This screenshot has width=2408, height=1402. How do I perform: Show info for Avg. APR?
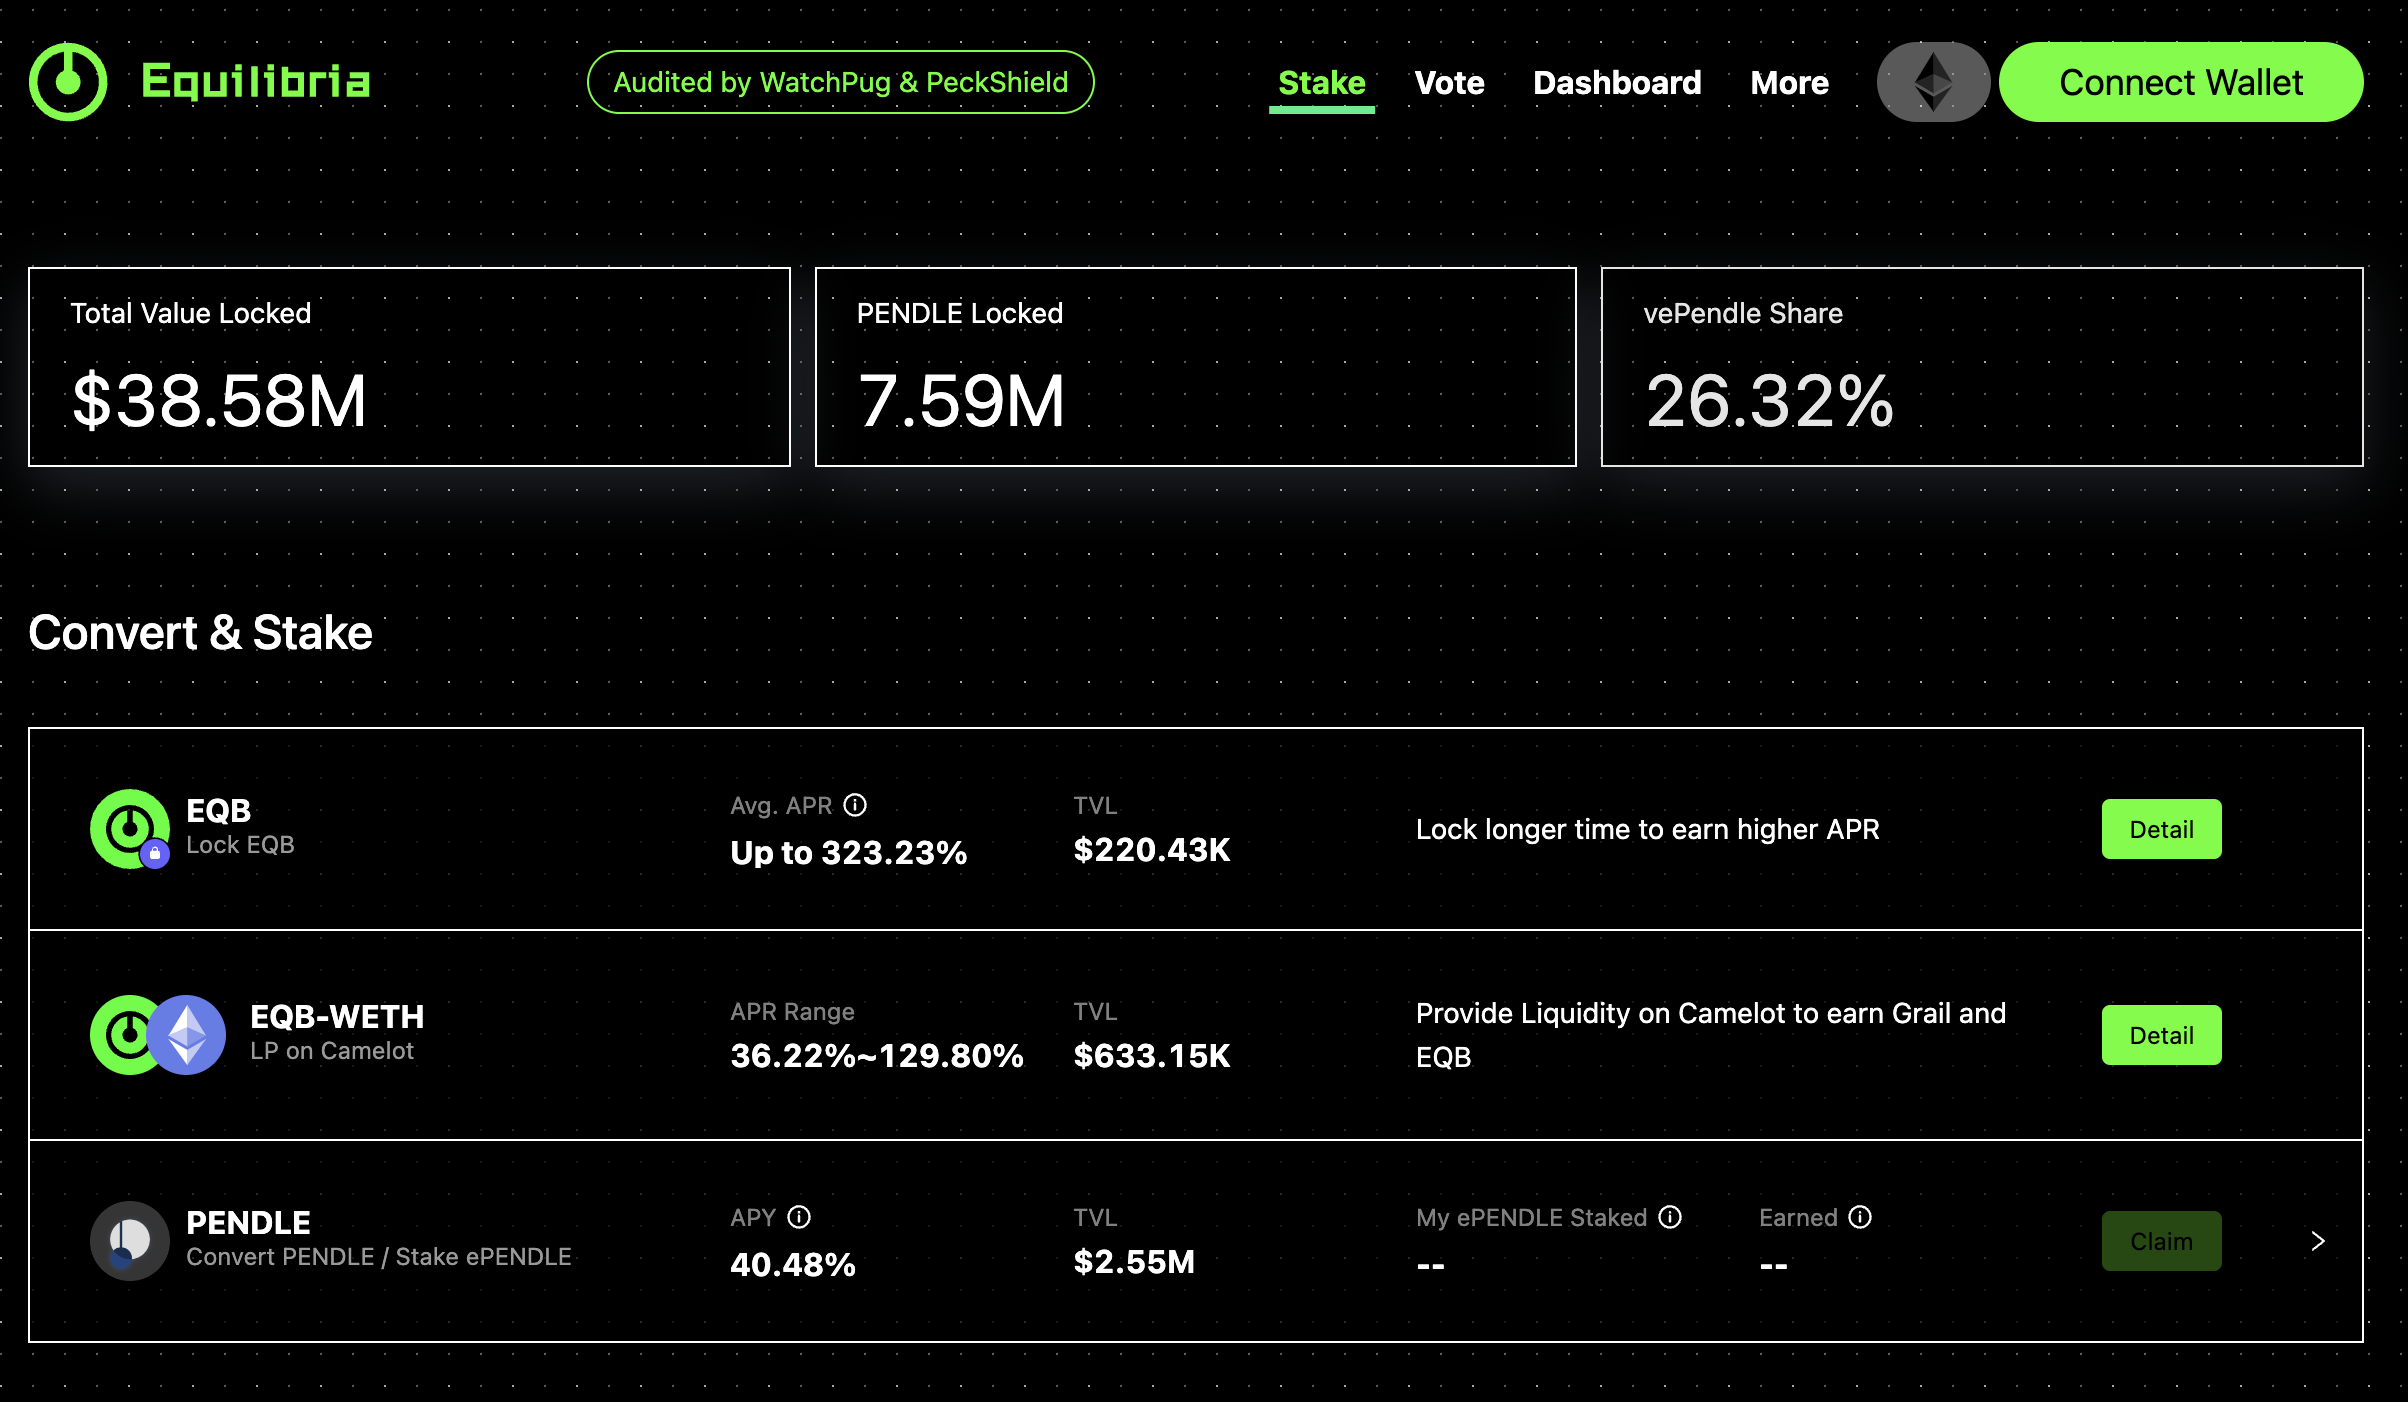pyautogui.click(x=855, y=805)
